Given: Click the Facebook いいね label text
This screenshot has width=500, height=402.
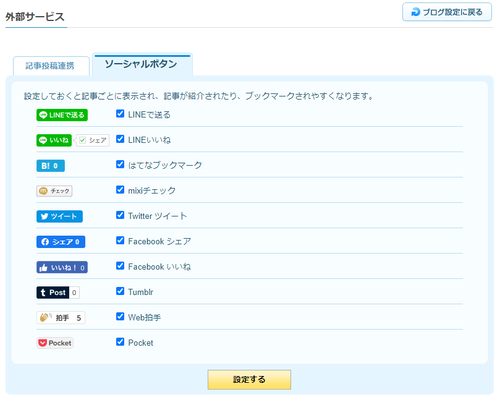Looking at the screenshot, I should [x=159, y=267].
